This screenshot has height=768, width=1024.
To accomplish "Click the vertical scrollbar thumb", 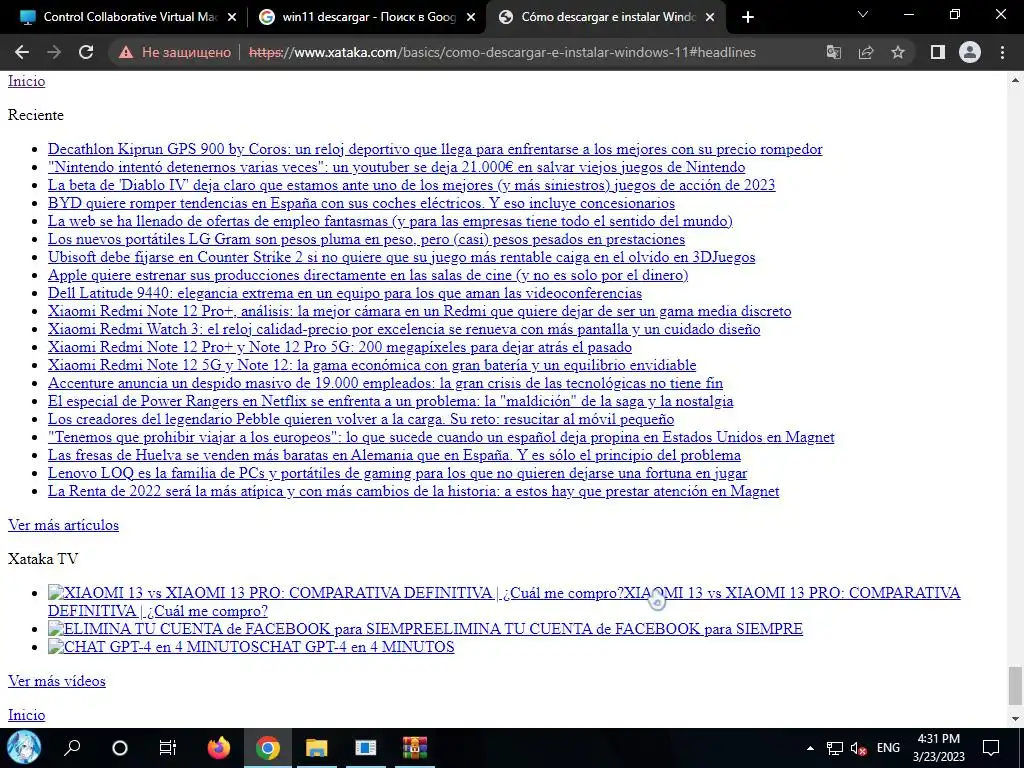I will (x=1015, y=686).
